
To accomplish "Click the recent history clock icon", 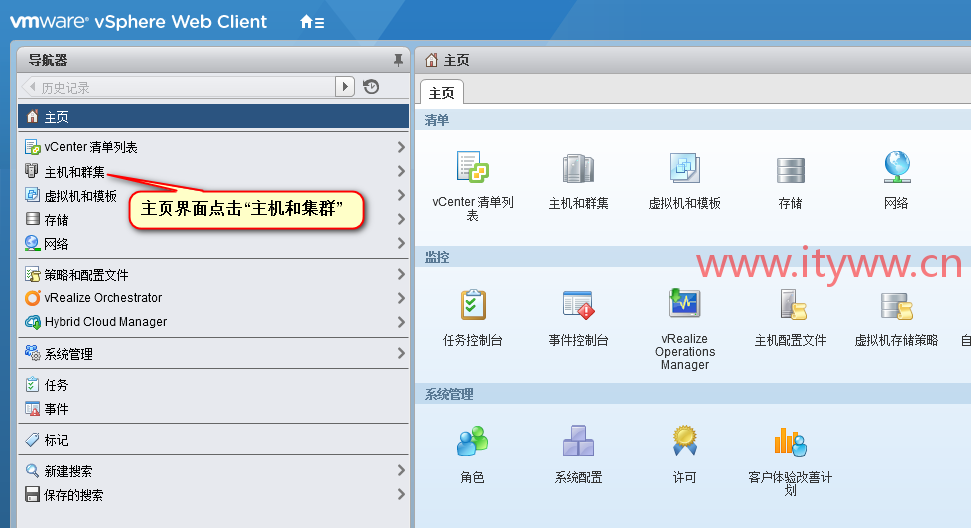I will pos(371,87).
